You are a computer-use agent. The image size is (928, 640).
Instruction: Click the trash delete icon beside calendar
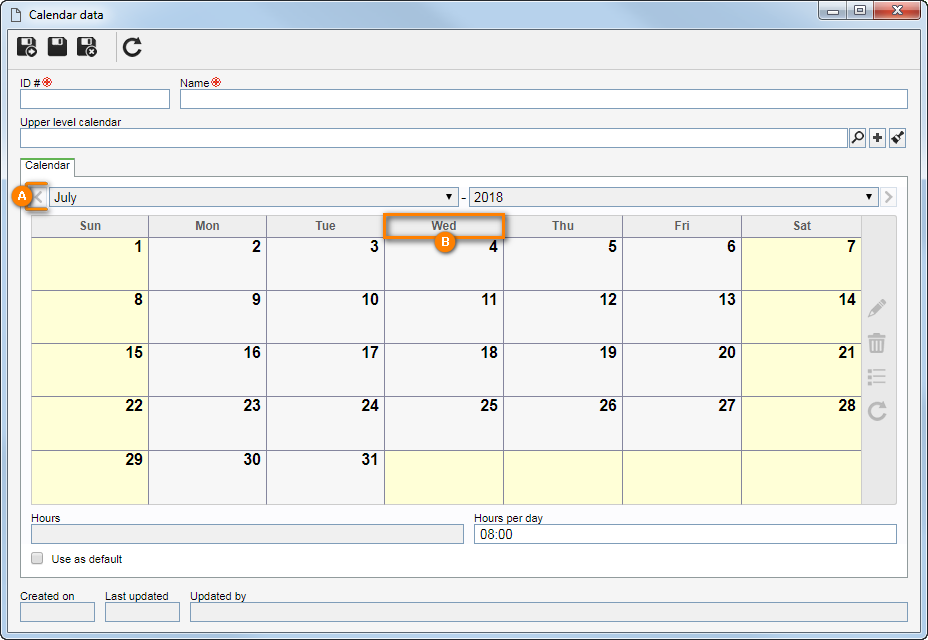[877, 343]
